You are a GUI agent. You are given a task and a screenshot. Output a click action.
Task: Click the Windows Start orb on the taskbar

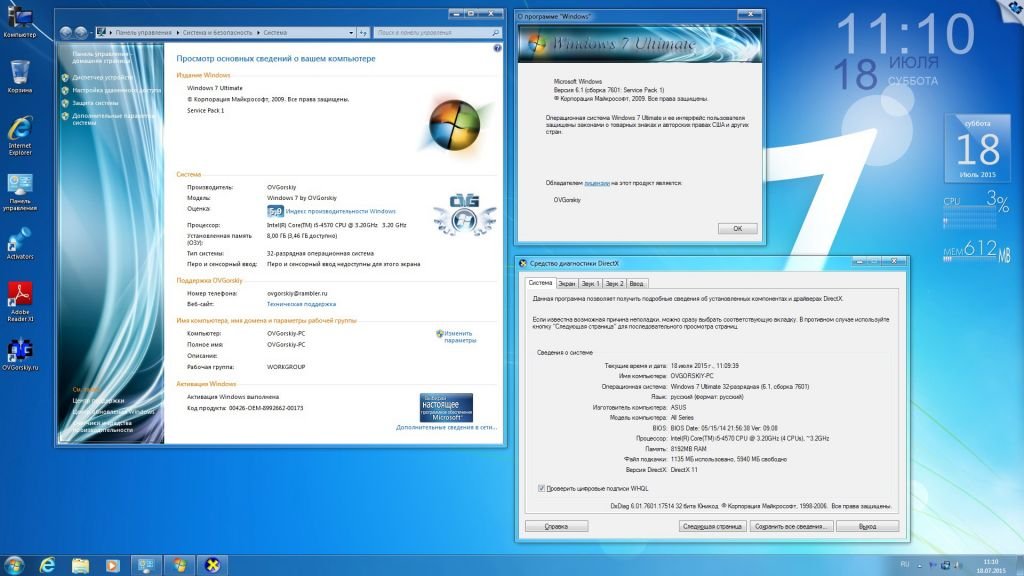13,565
